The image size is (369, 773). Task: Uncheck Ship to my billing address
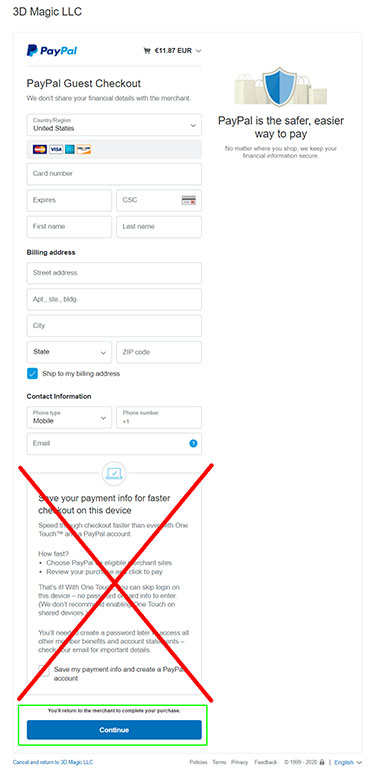click(32, 374)
